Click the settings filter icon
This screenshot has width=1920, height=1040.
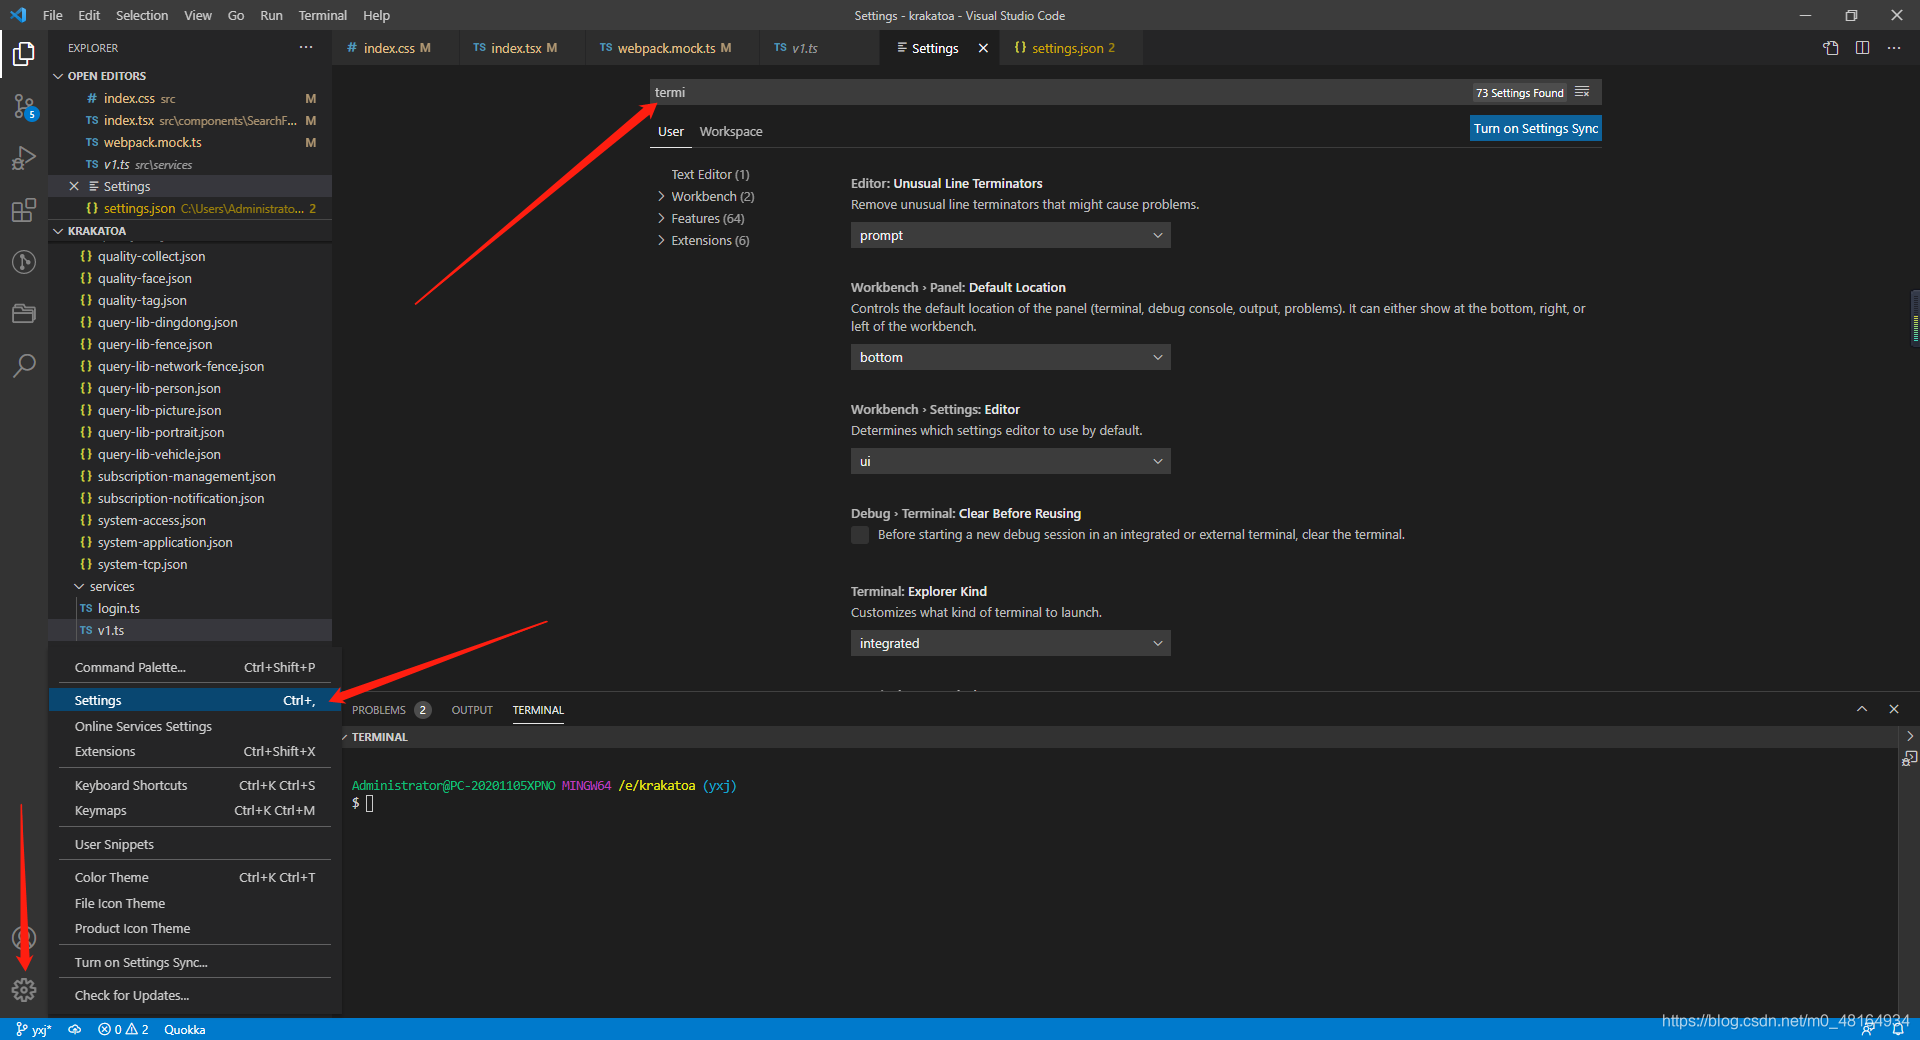[1582, 92]
